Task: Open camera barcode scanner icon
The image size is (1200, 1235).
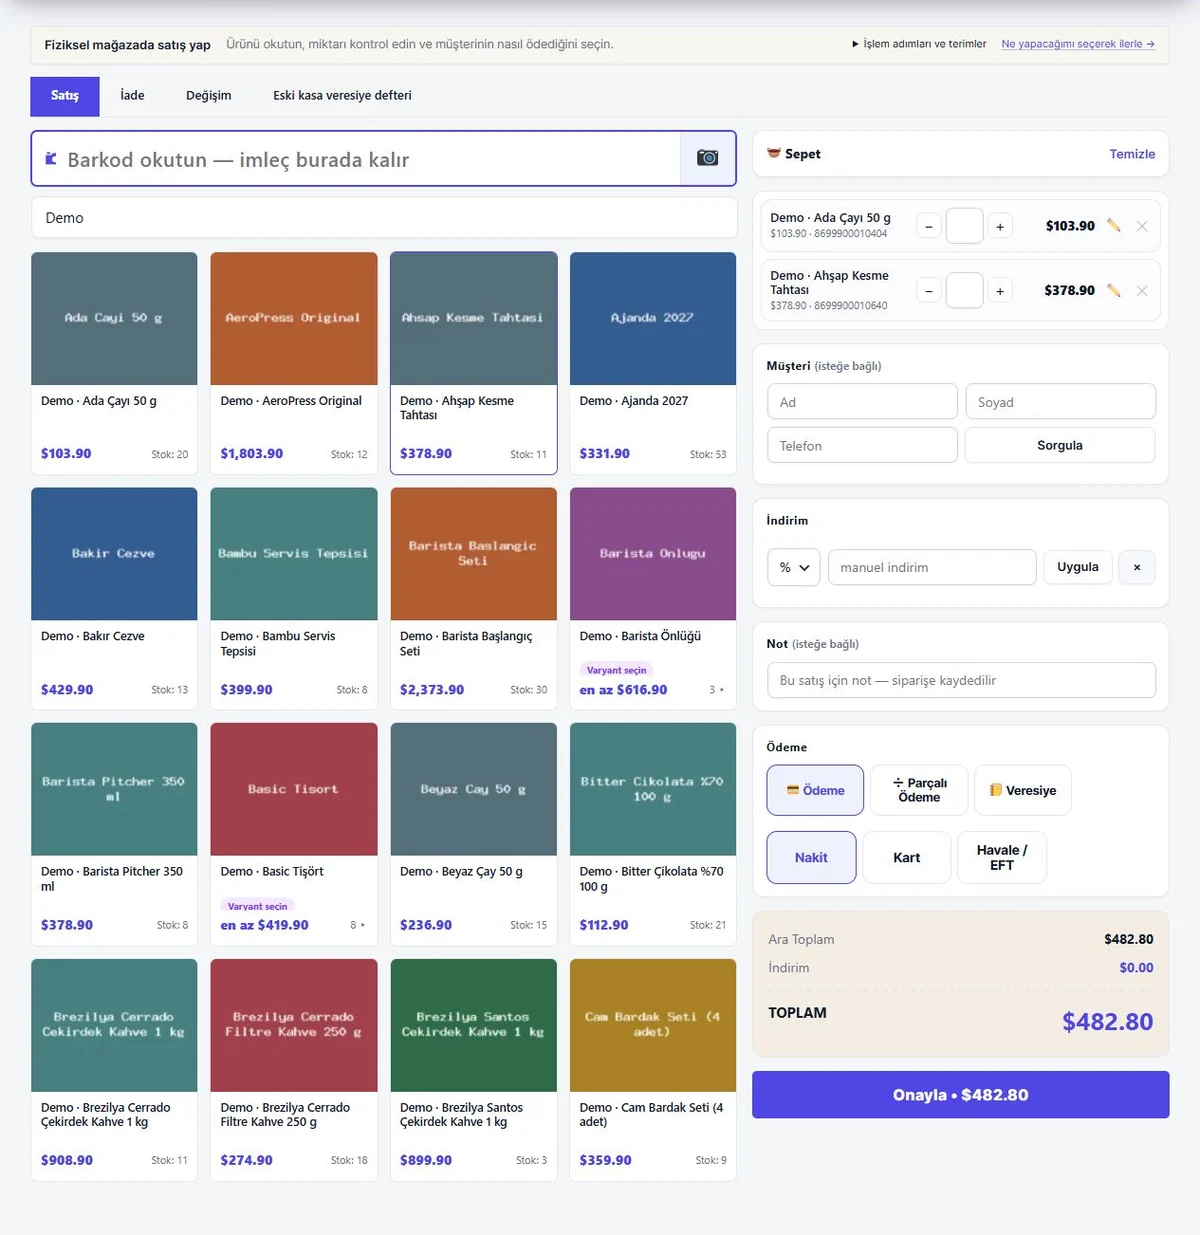Action: pos(708,158)
